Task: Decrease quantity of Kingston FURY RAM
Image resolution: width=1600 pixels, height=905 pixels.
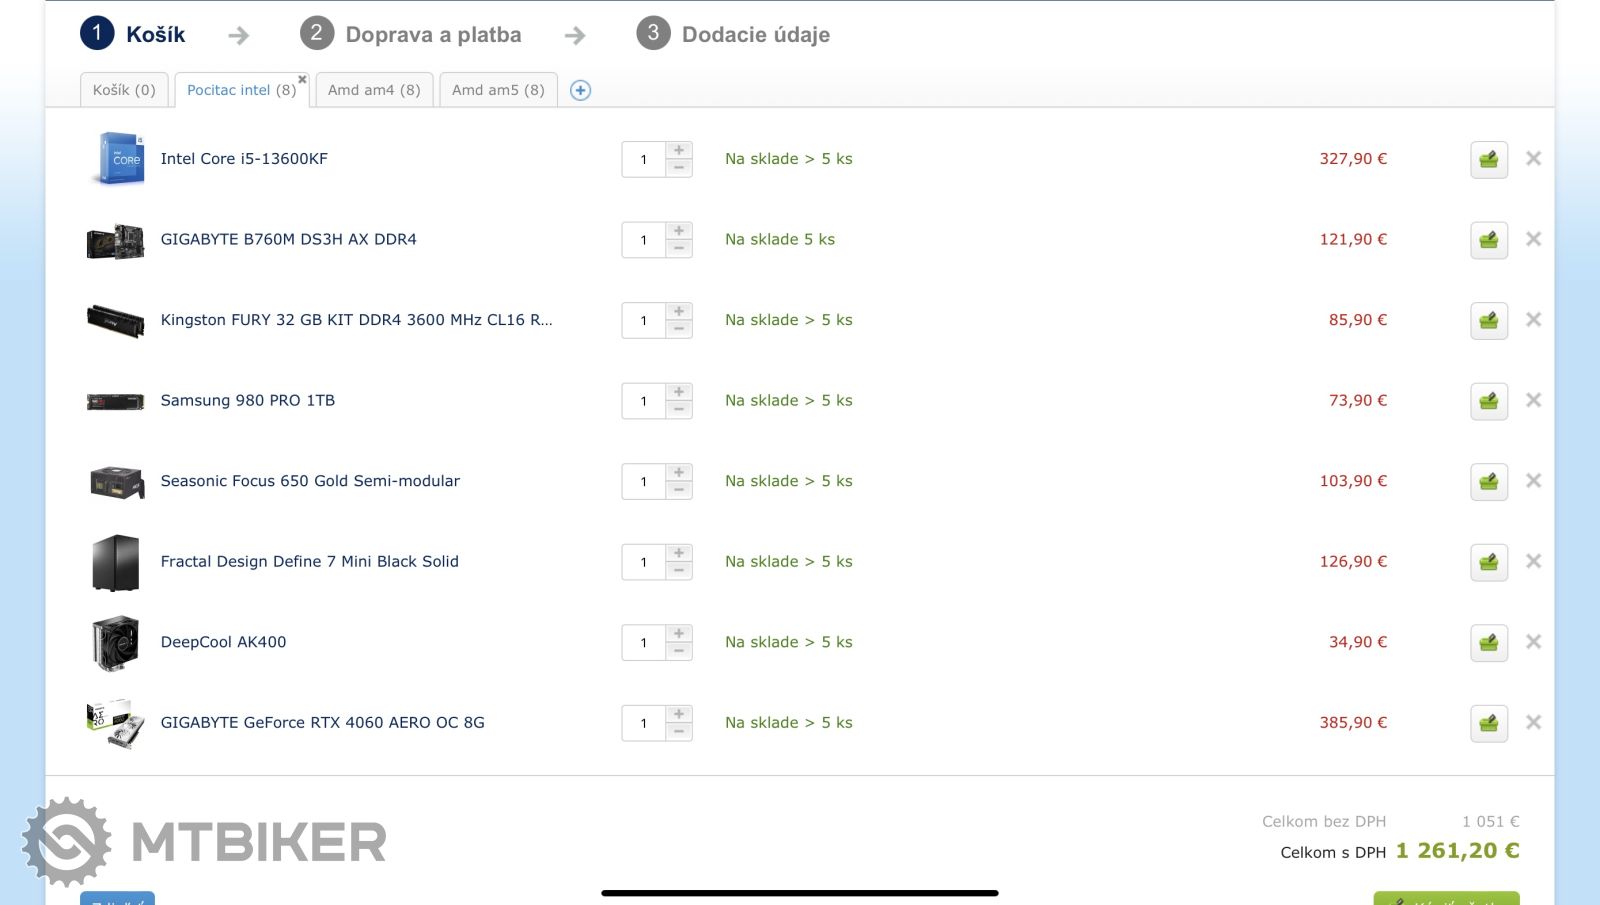Action: coord(679,329)
